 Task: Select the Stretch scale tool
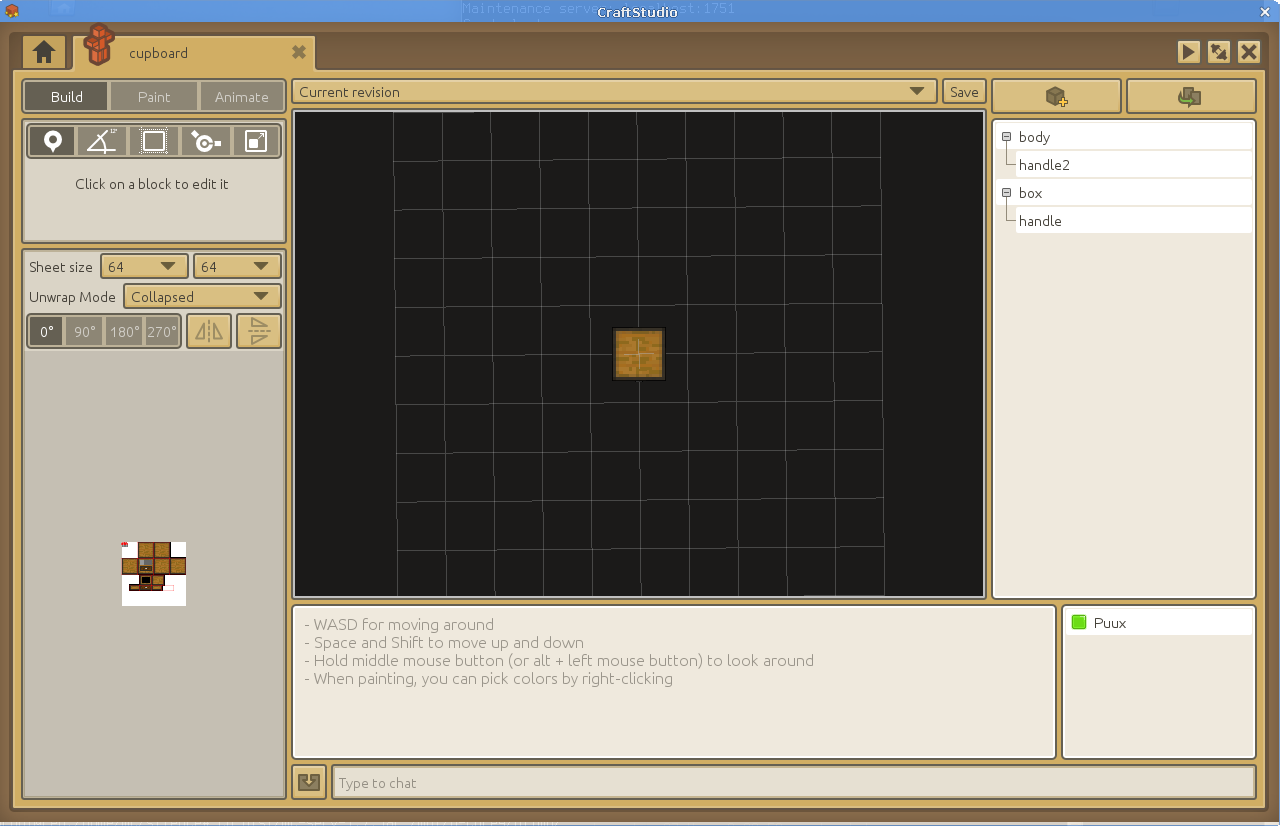256,141
